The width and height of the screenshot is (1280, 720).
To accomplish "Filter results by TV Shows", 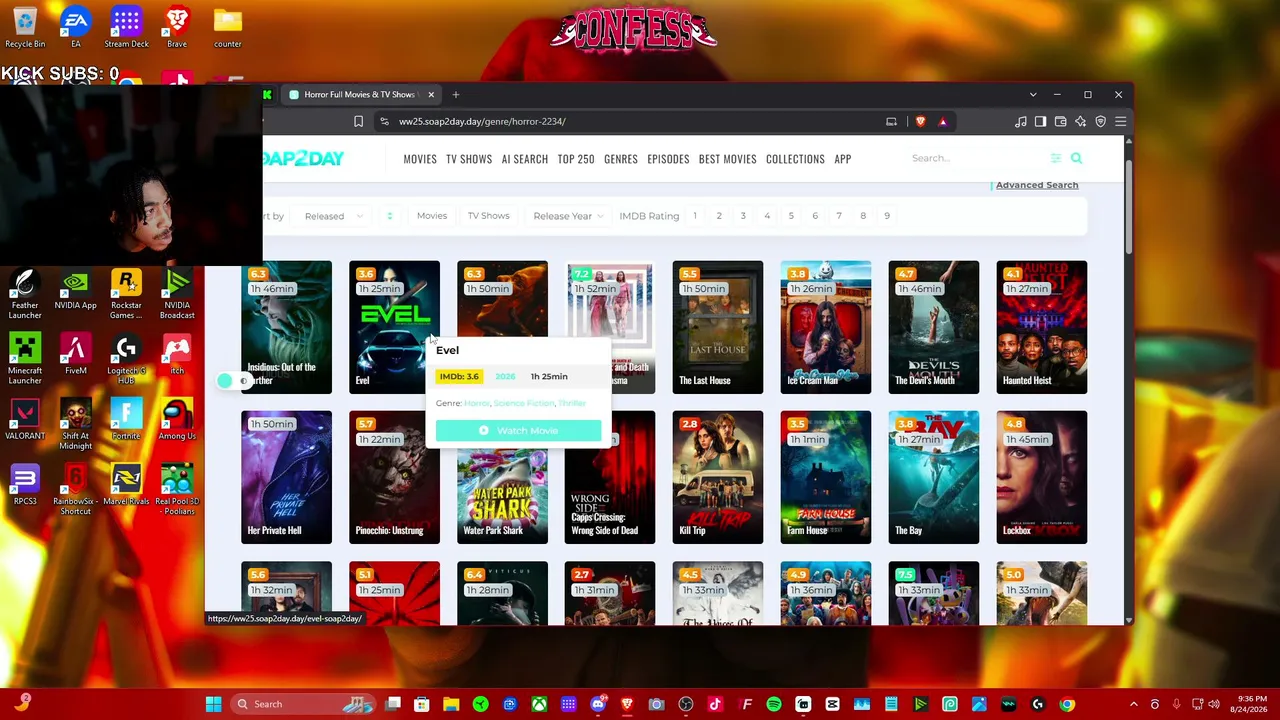I will pos(488,216).
